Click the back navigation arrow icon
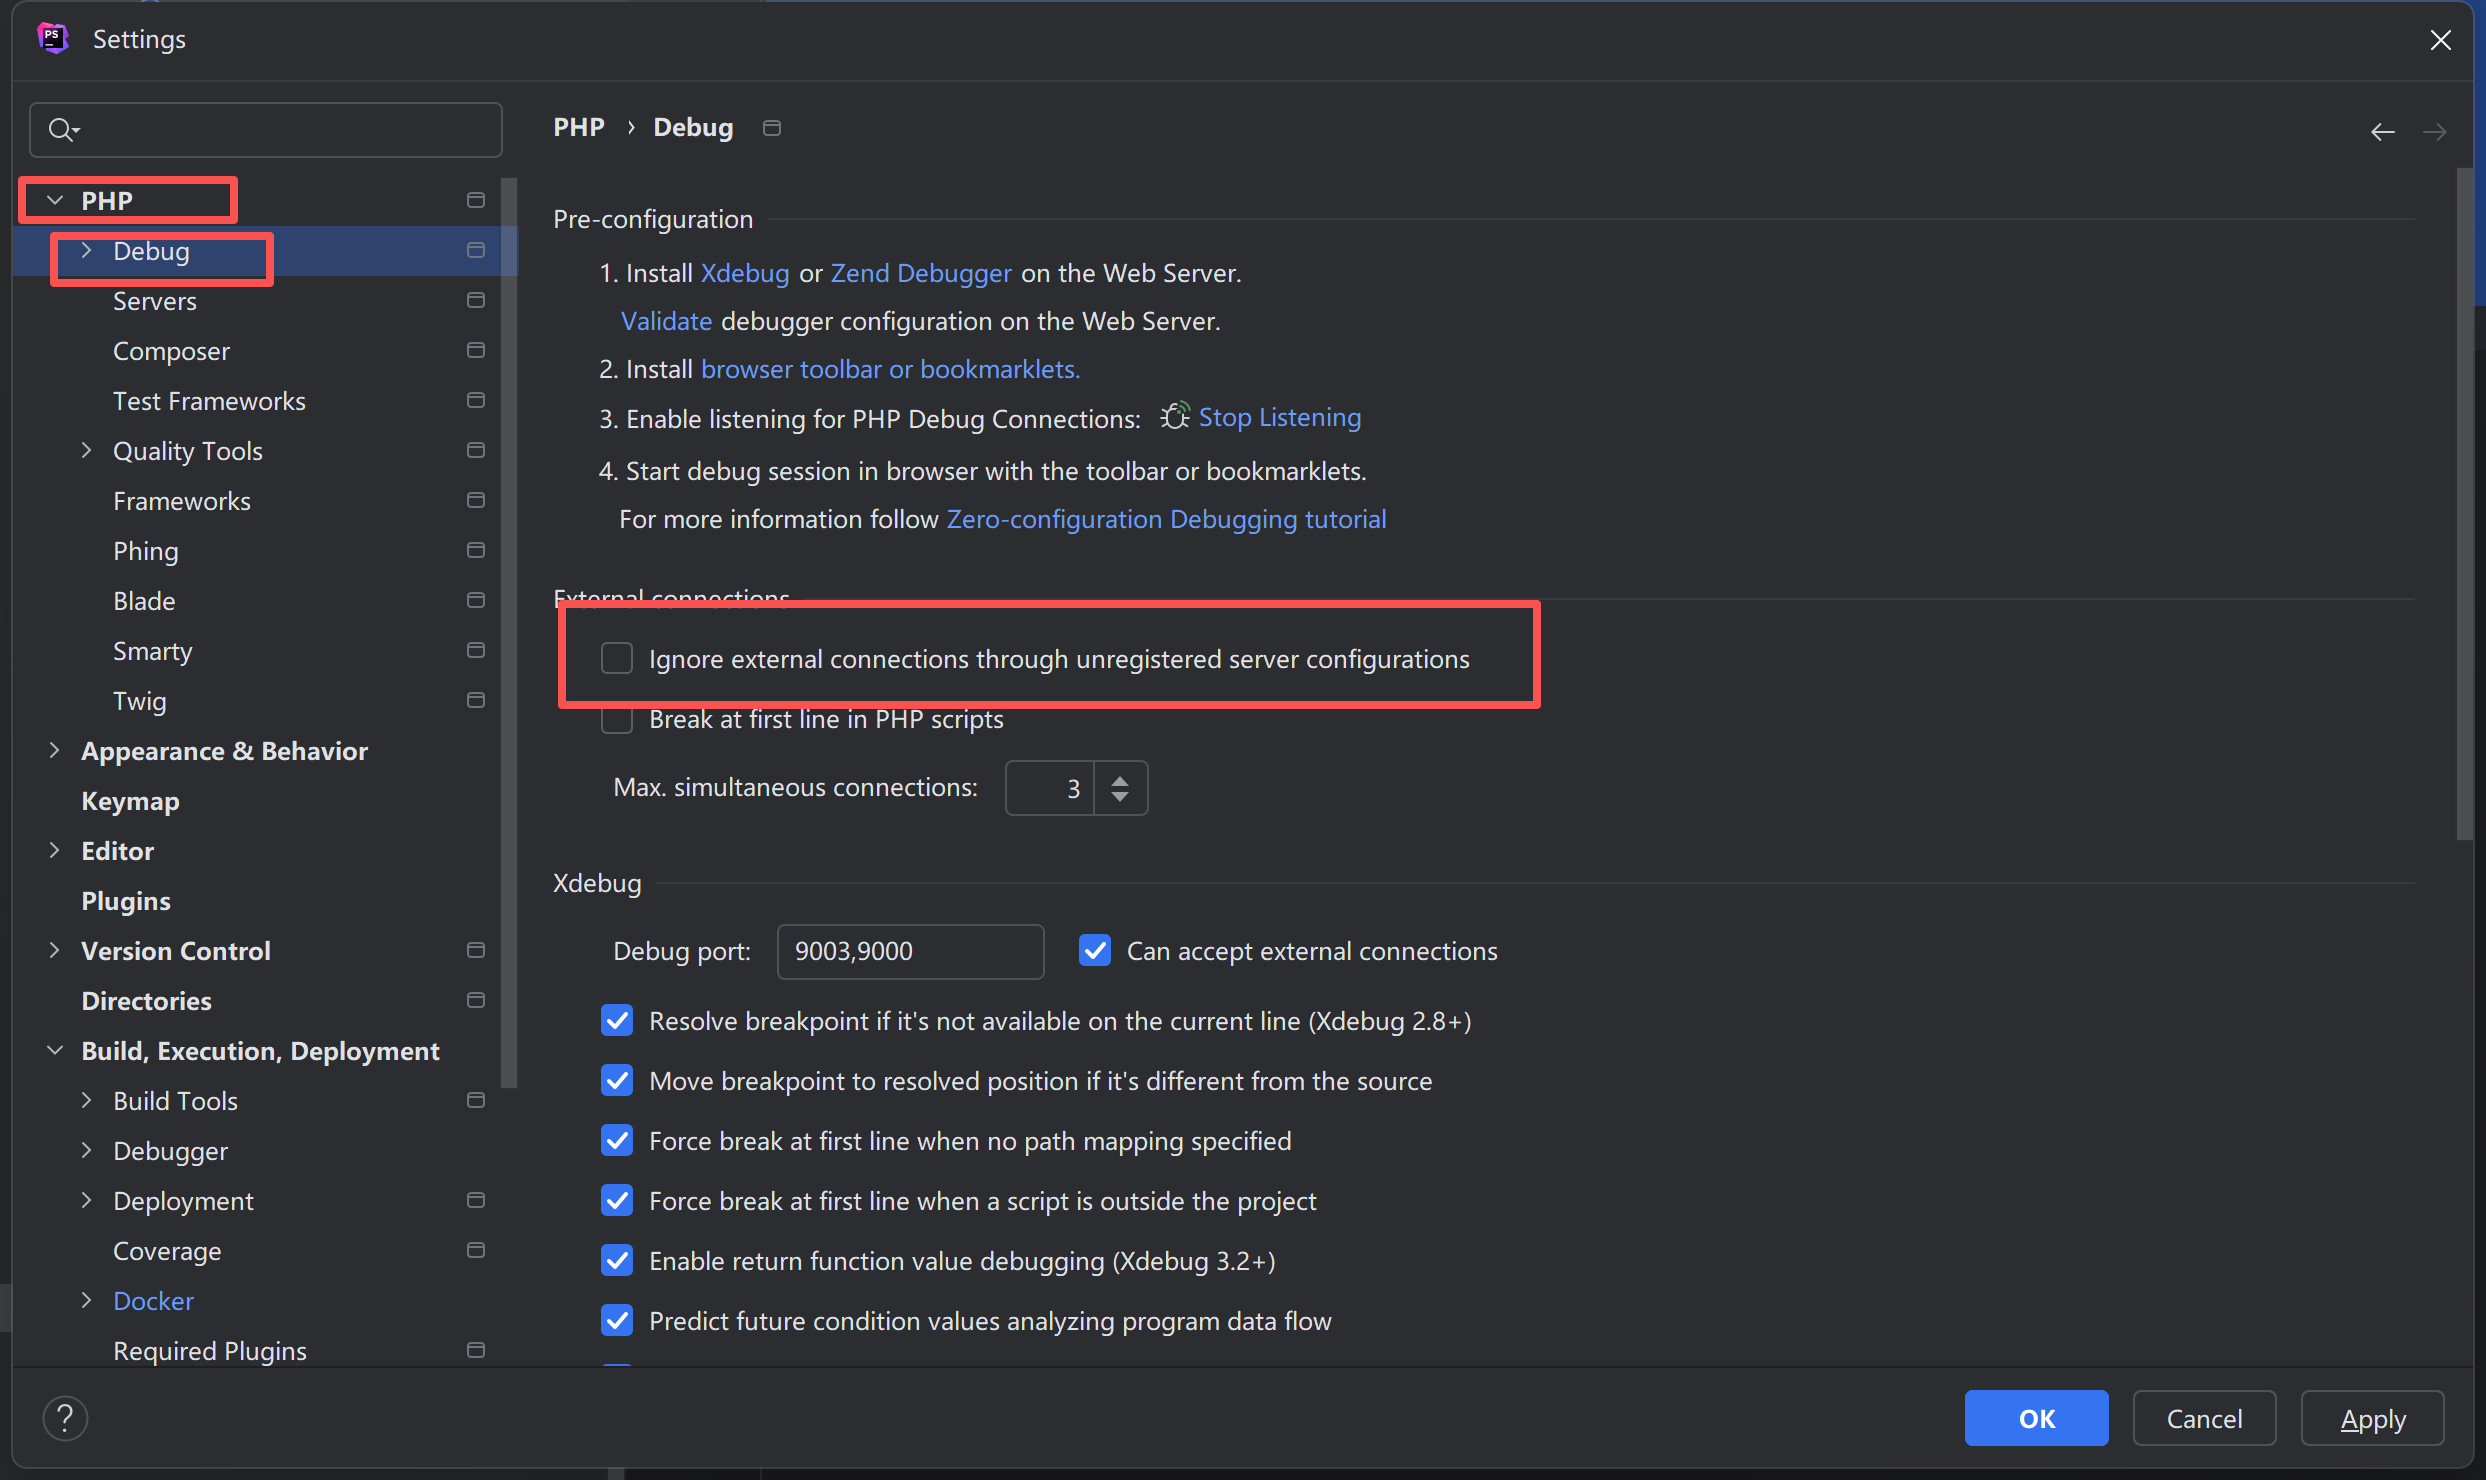This screenshot has width=2486, height=1480. point(2382,132)
